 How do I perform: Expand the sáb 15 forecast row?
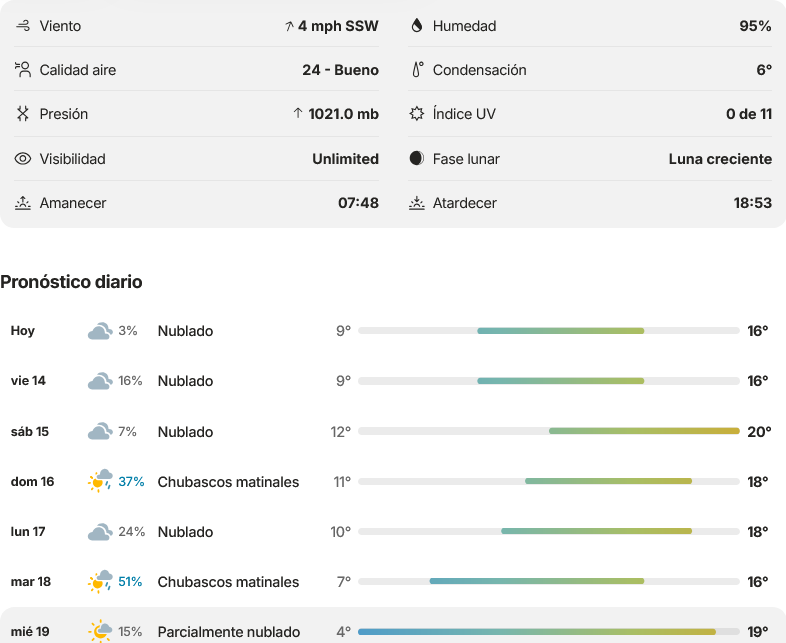(x=393, y=432)
